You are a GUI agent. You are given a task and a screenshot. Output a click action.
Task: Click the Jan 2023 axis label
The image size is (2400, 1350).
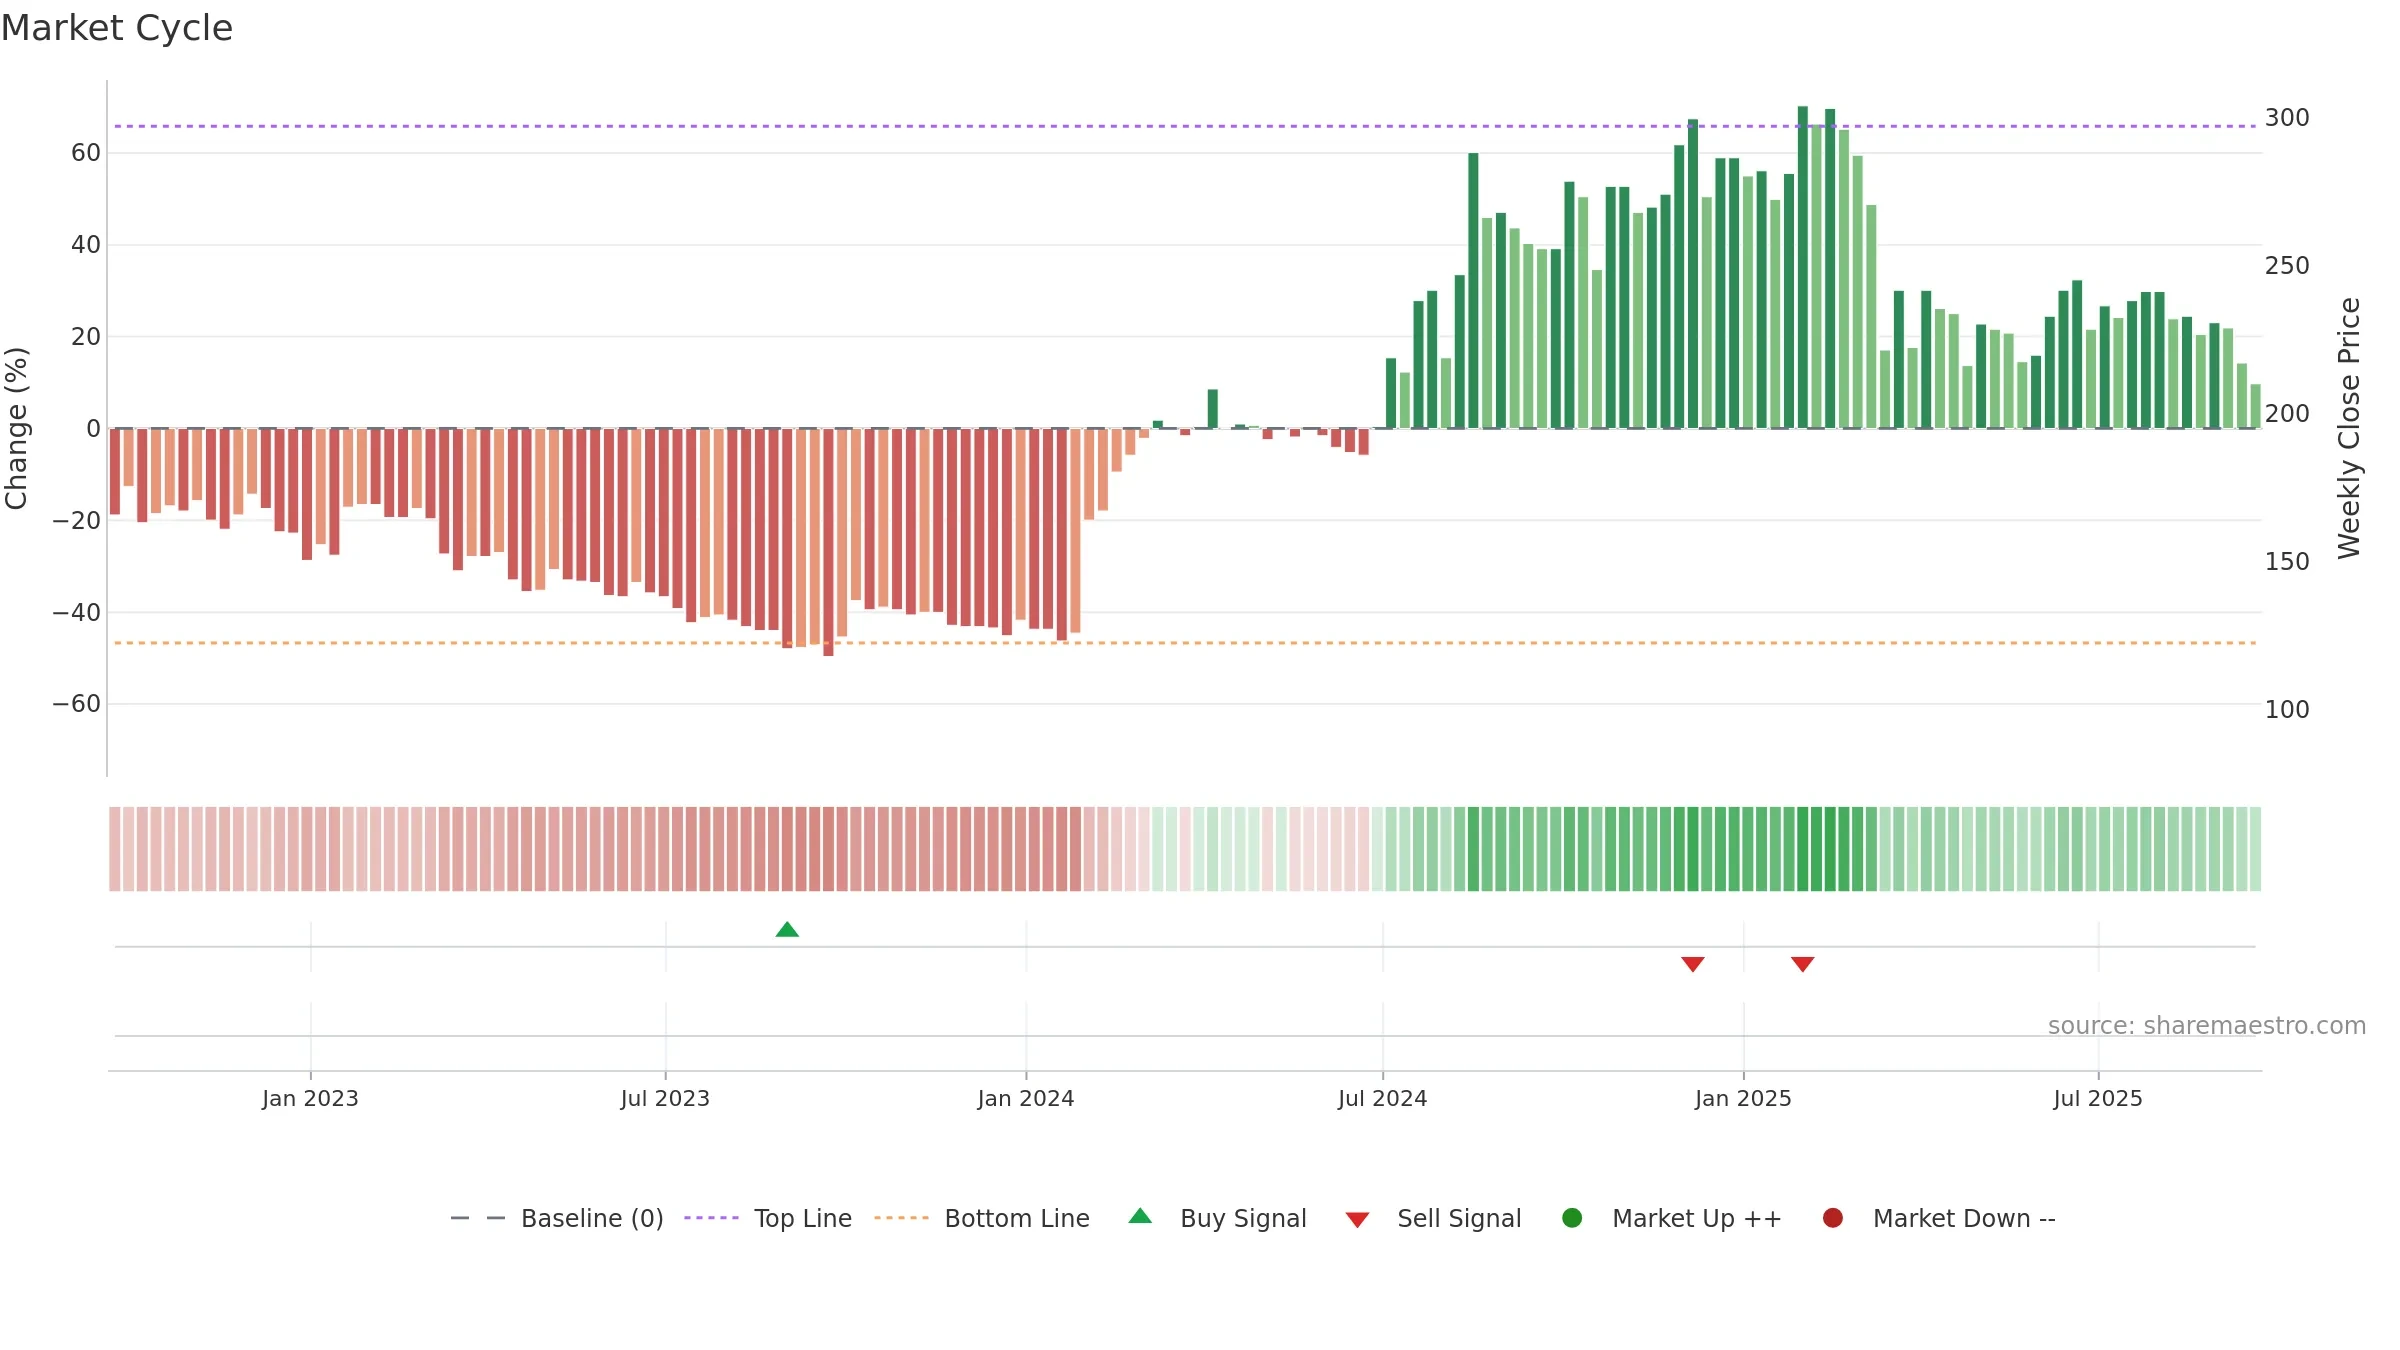tap(310, 1098)
